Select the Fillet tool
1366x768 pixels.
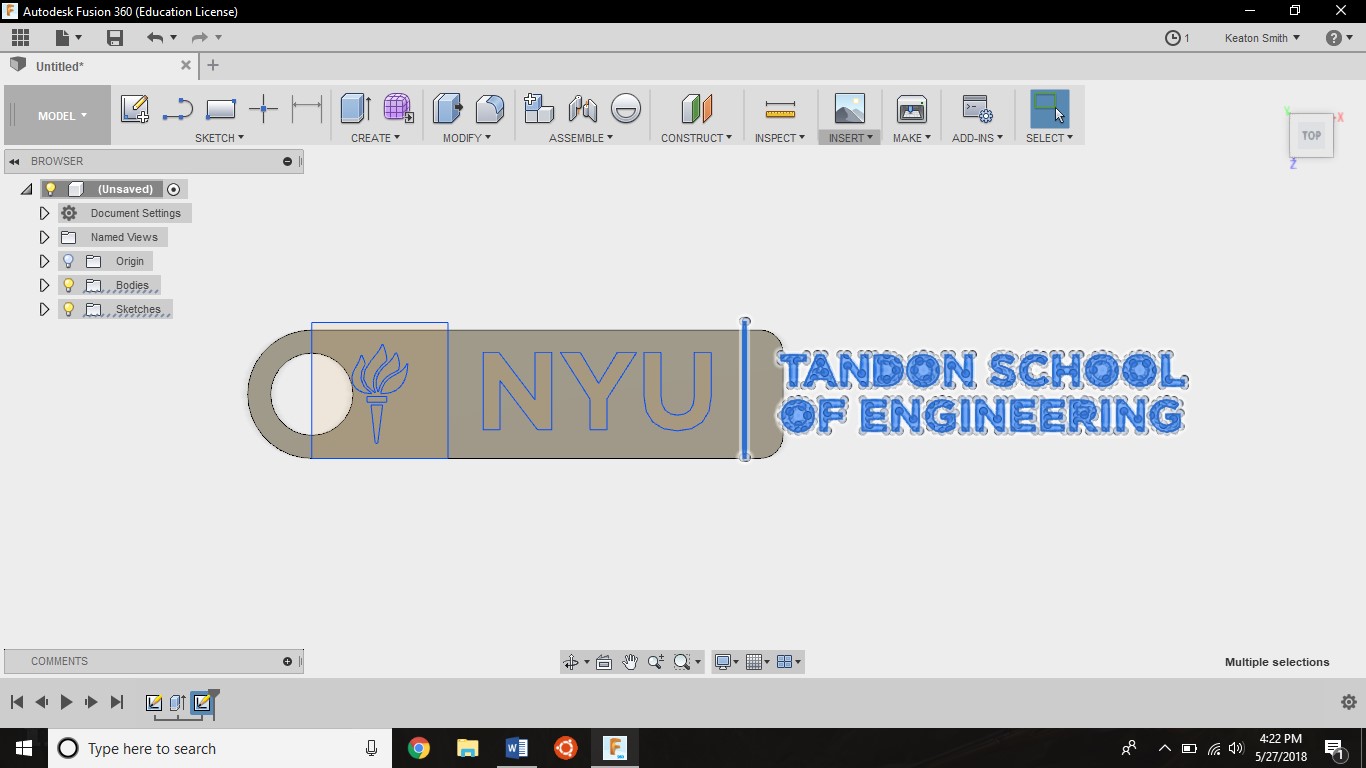[x=490, y=109]
